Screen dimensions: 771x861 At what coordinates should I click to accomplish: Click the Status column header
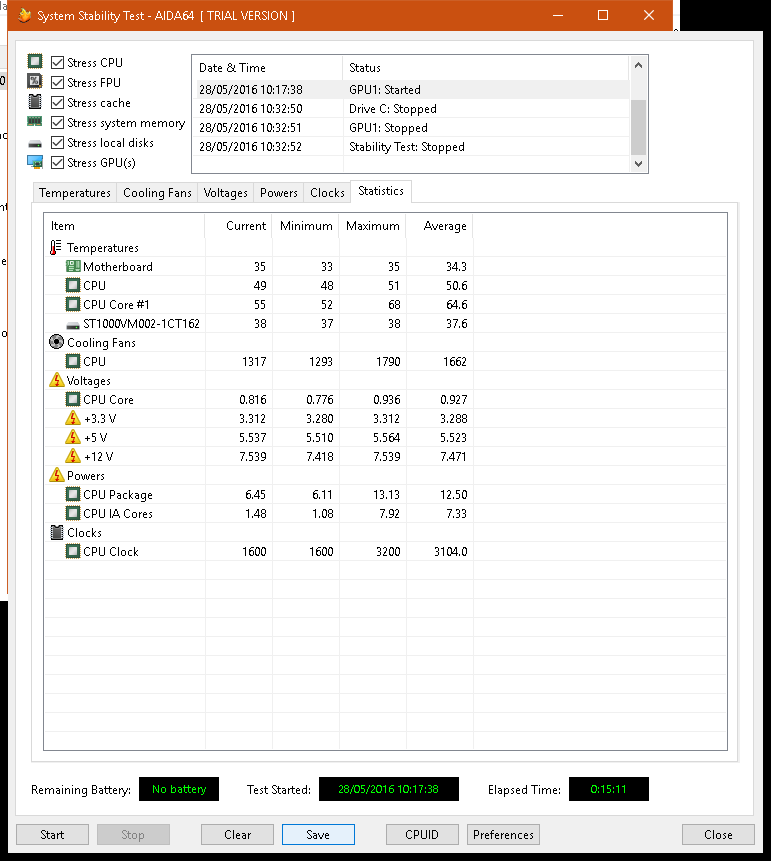(485, 68)
